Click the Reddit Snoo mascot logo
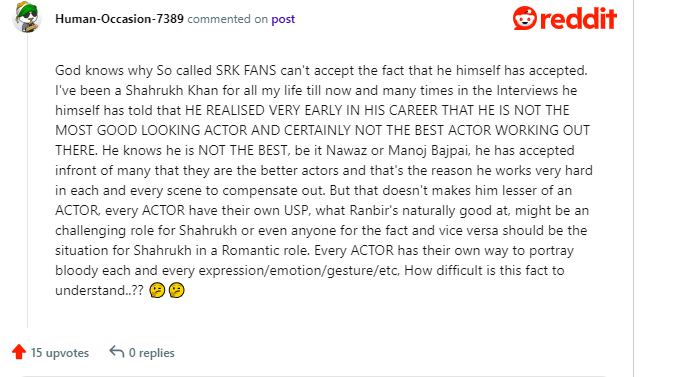The width and height of the screenshot is (678, 377). tap(524, 18)
